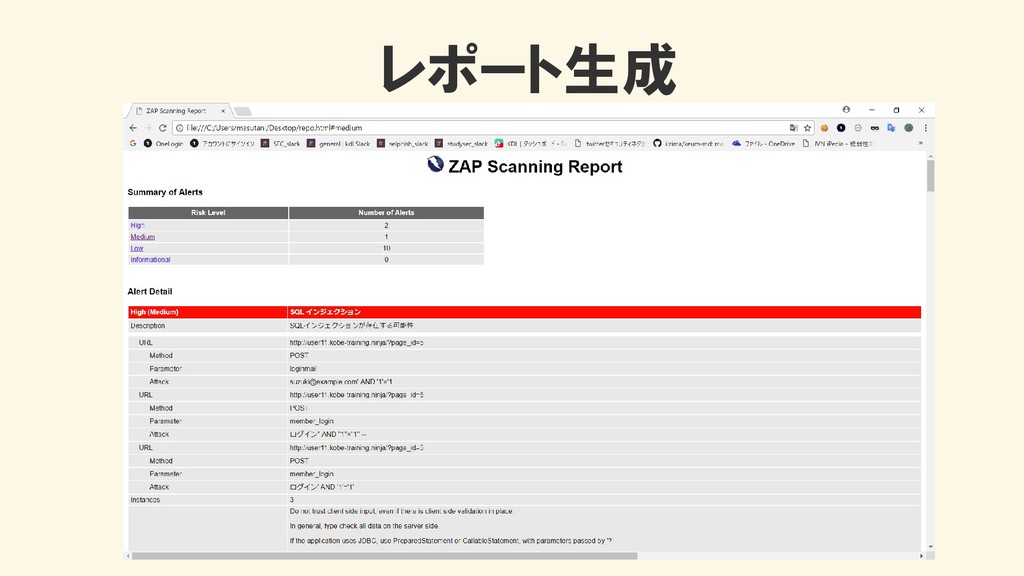Open the OneDrive ファイル bookmark
The height and width of the screenshot is (576, 1024).
coord(763,143)
